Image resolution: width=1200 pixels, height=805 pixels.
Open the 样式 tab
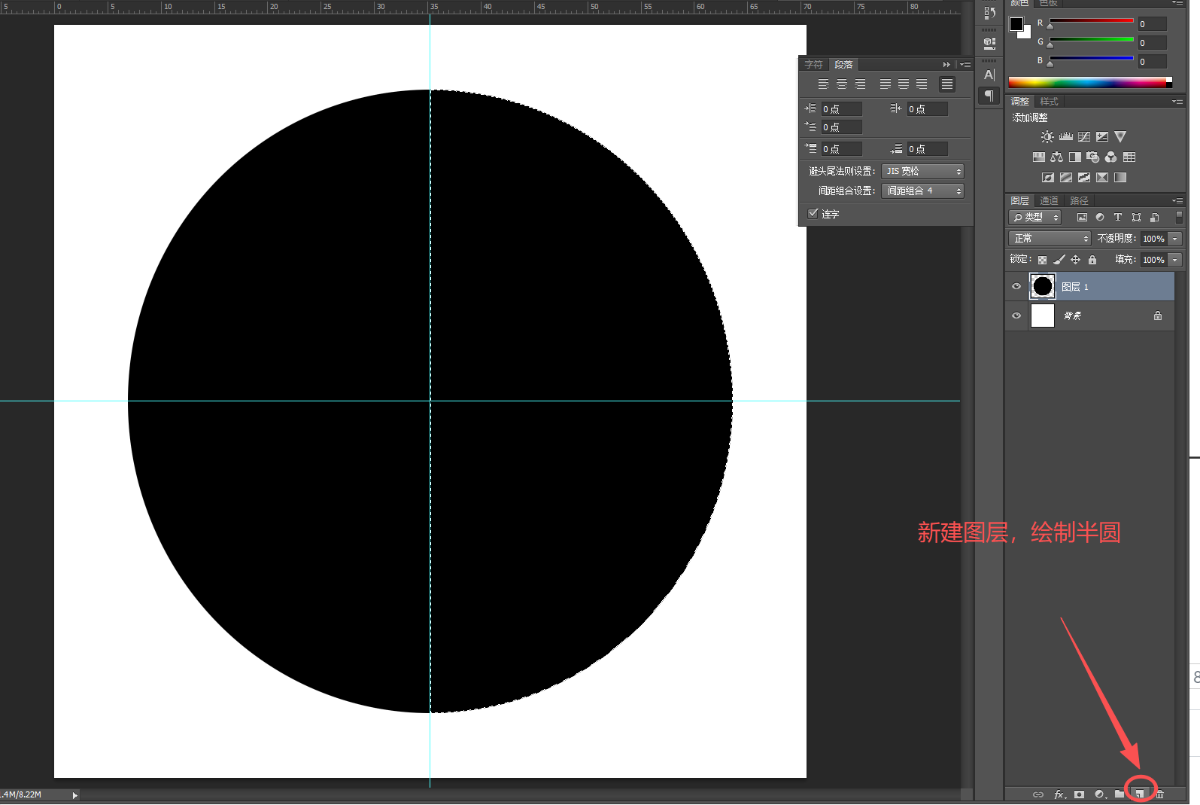click(1049, 102)
